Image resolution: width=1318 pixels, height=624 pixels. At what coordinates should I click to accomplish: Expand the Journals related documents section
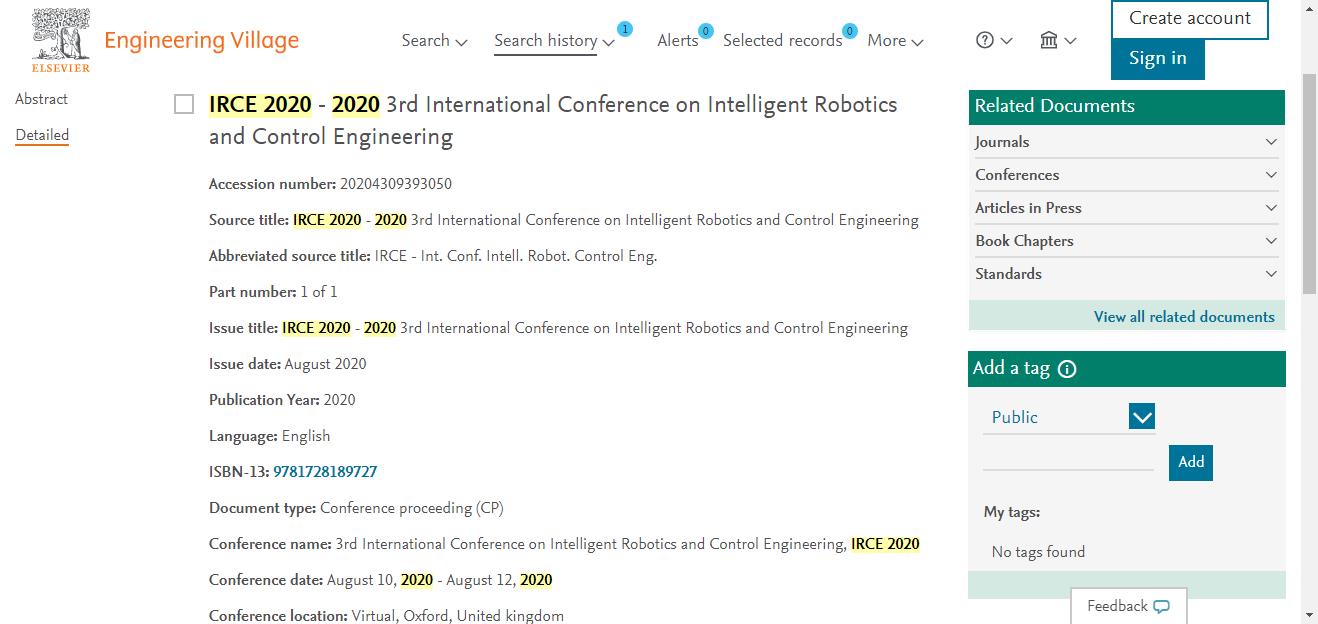[x=1127, y=142]
